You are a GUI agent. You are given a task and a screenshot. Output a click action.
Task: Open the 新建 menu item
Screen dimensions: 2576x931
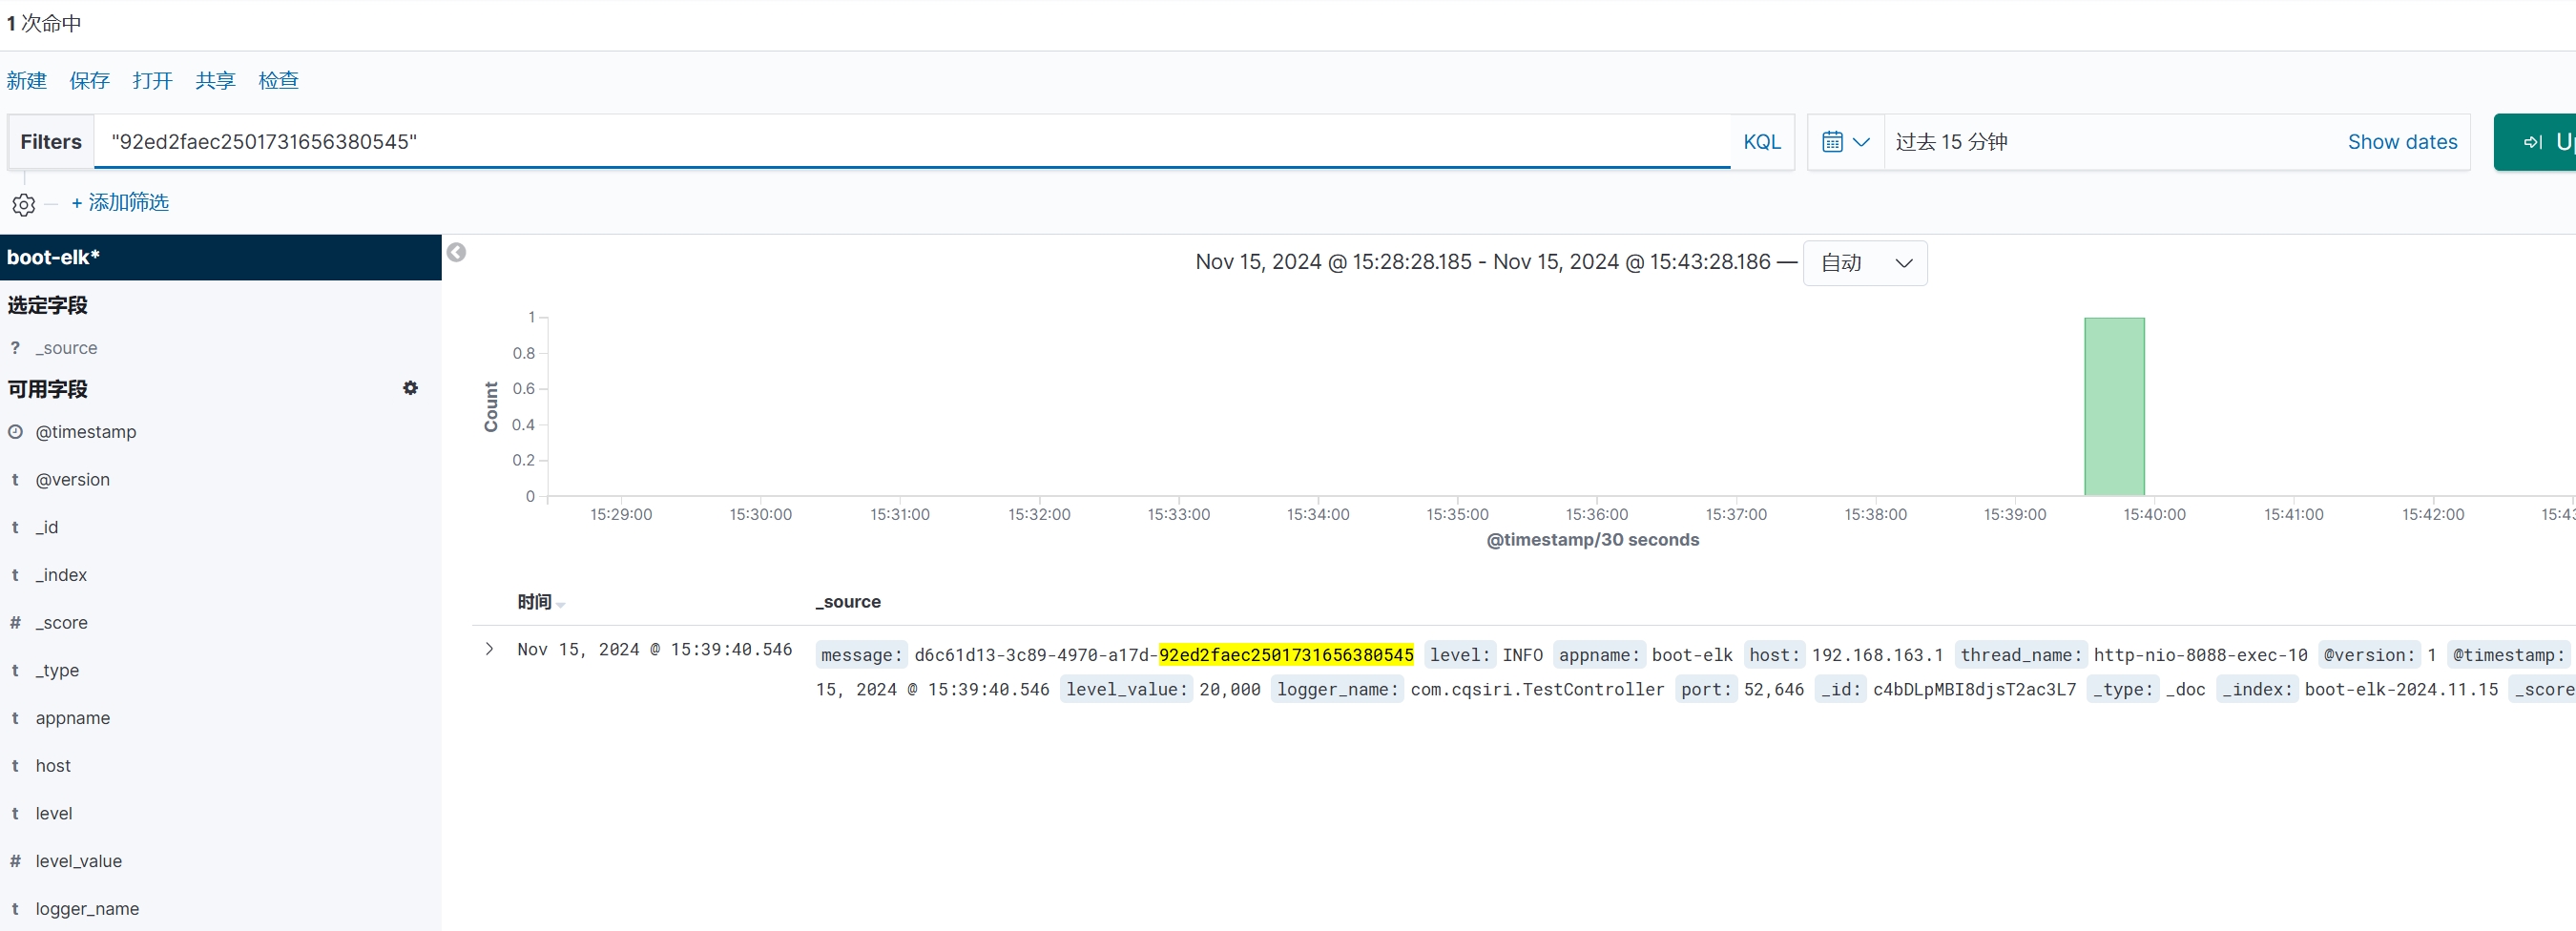27,81
